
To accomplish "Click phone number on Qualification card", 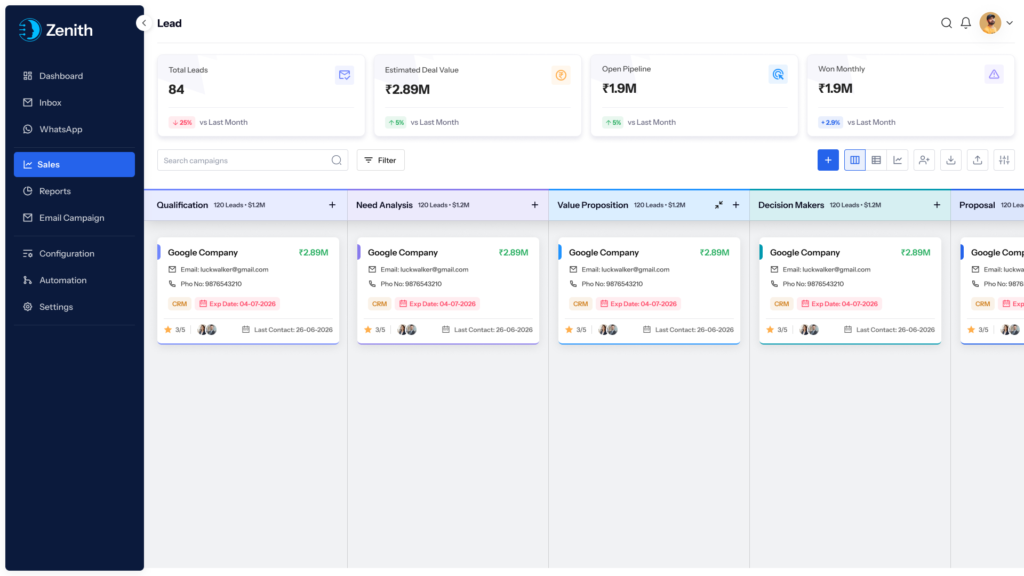I will (205, 284).
